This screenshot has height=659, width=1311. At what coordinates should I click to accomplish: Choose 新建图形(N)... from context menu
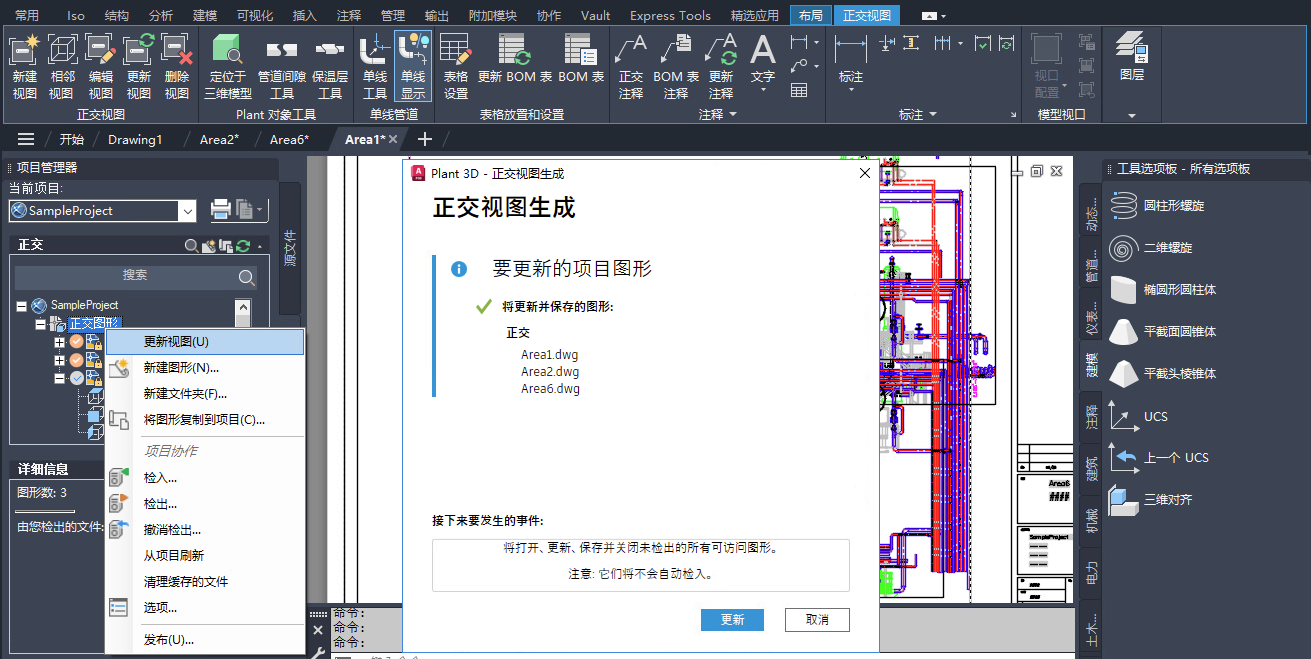(x=205, y=367)
